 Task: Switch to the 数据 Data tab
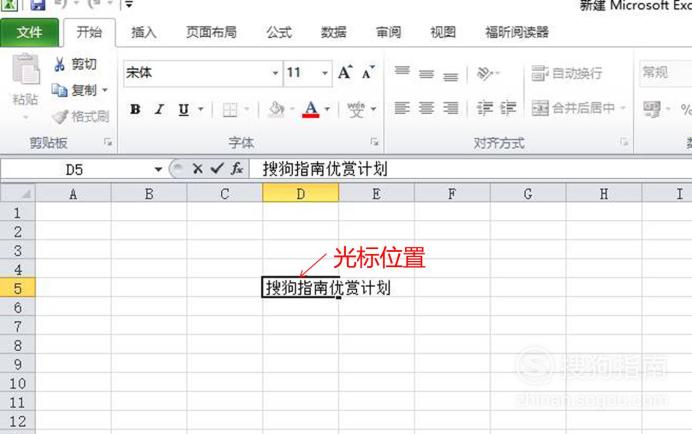point(334,32)
